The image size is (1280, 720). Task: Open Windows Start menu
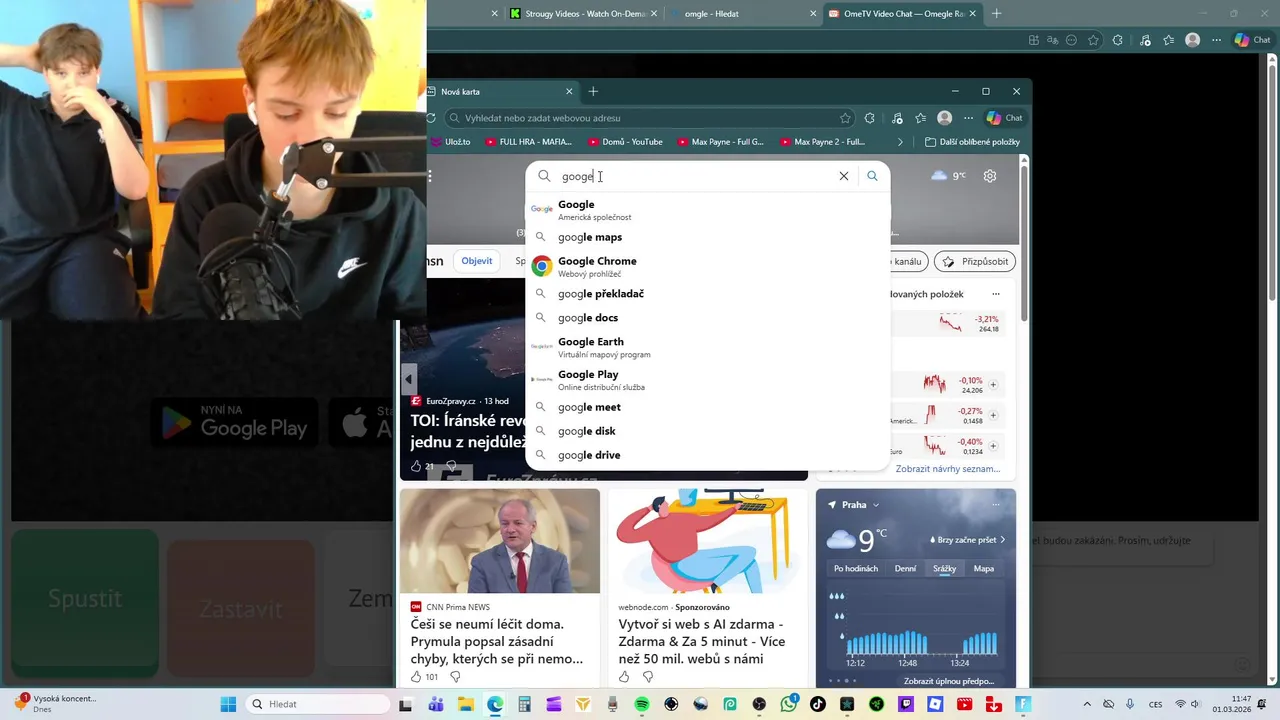click(228, 704)
